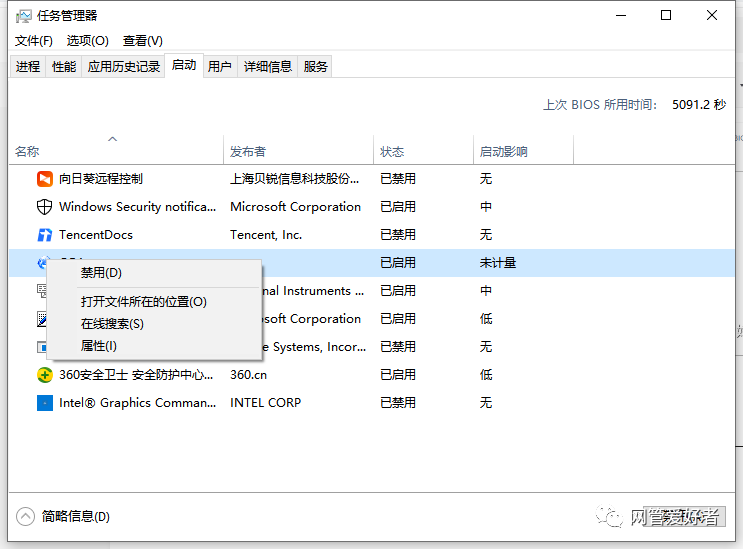
Task: Select the 向日葵远程控制 row name
Action: click(x=101, y=179)
